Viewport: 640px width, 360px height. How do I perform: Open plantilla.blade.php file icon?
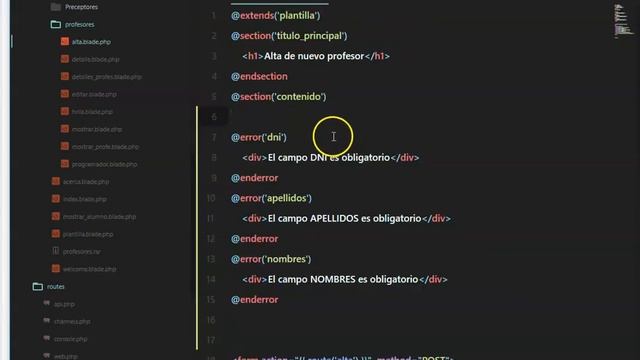56,234
